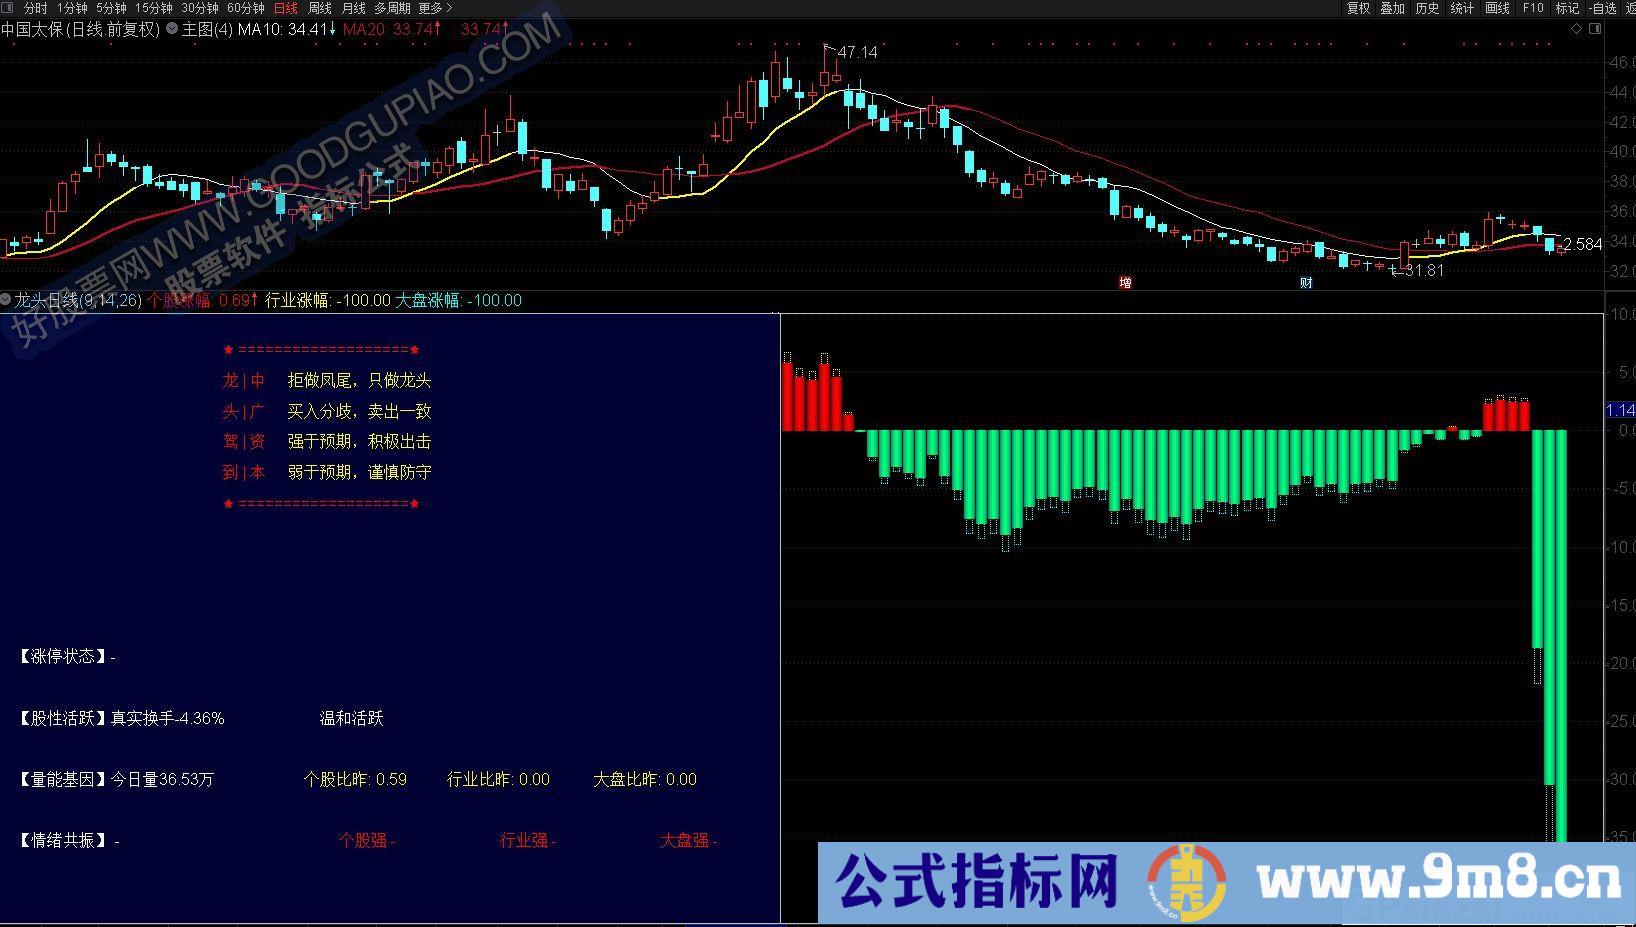The width and height of the screenshot is (1636, 927).
Task: Click the 强于预期，积极出击 slogan line
Action: [360, 441]
